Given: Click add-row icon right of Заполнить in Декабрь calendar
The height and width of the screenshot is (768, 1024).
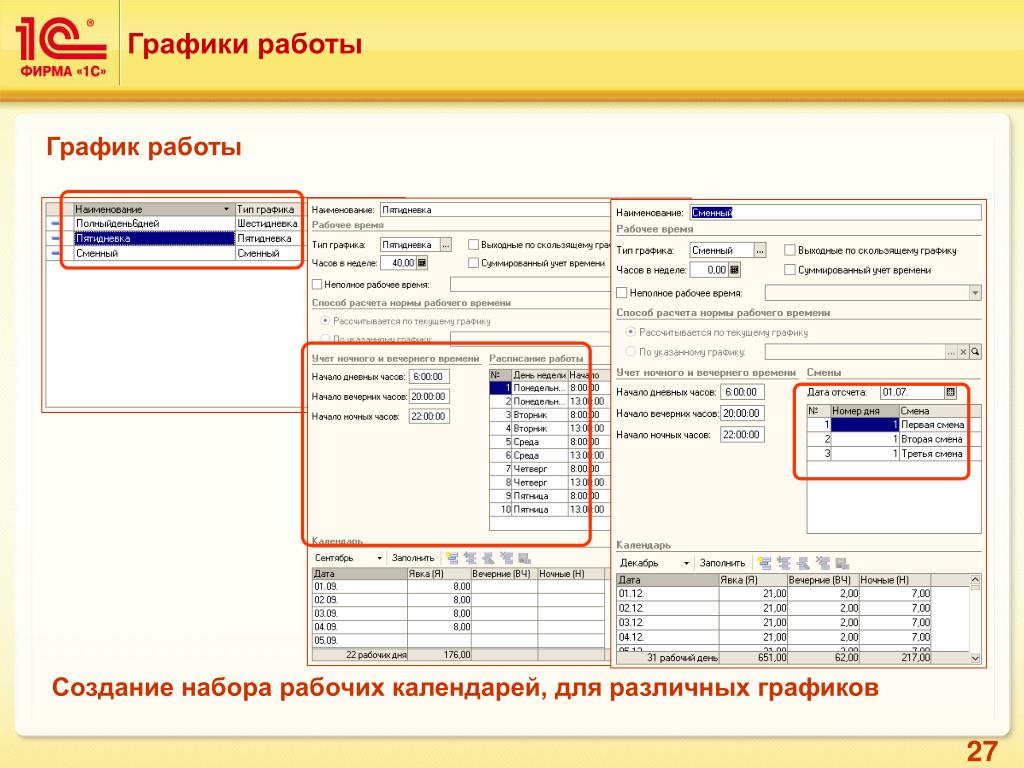Looking at the screenshot, I should pyautogui.click(x=765, y=563).
